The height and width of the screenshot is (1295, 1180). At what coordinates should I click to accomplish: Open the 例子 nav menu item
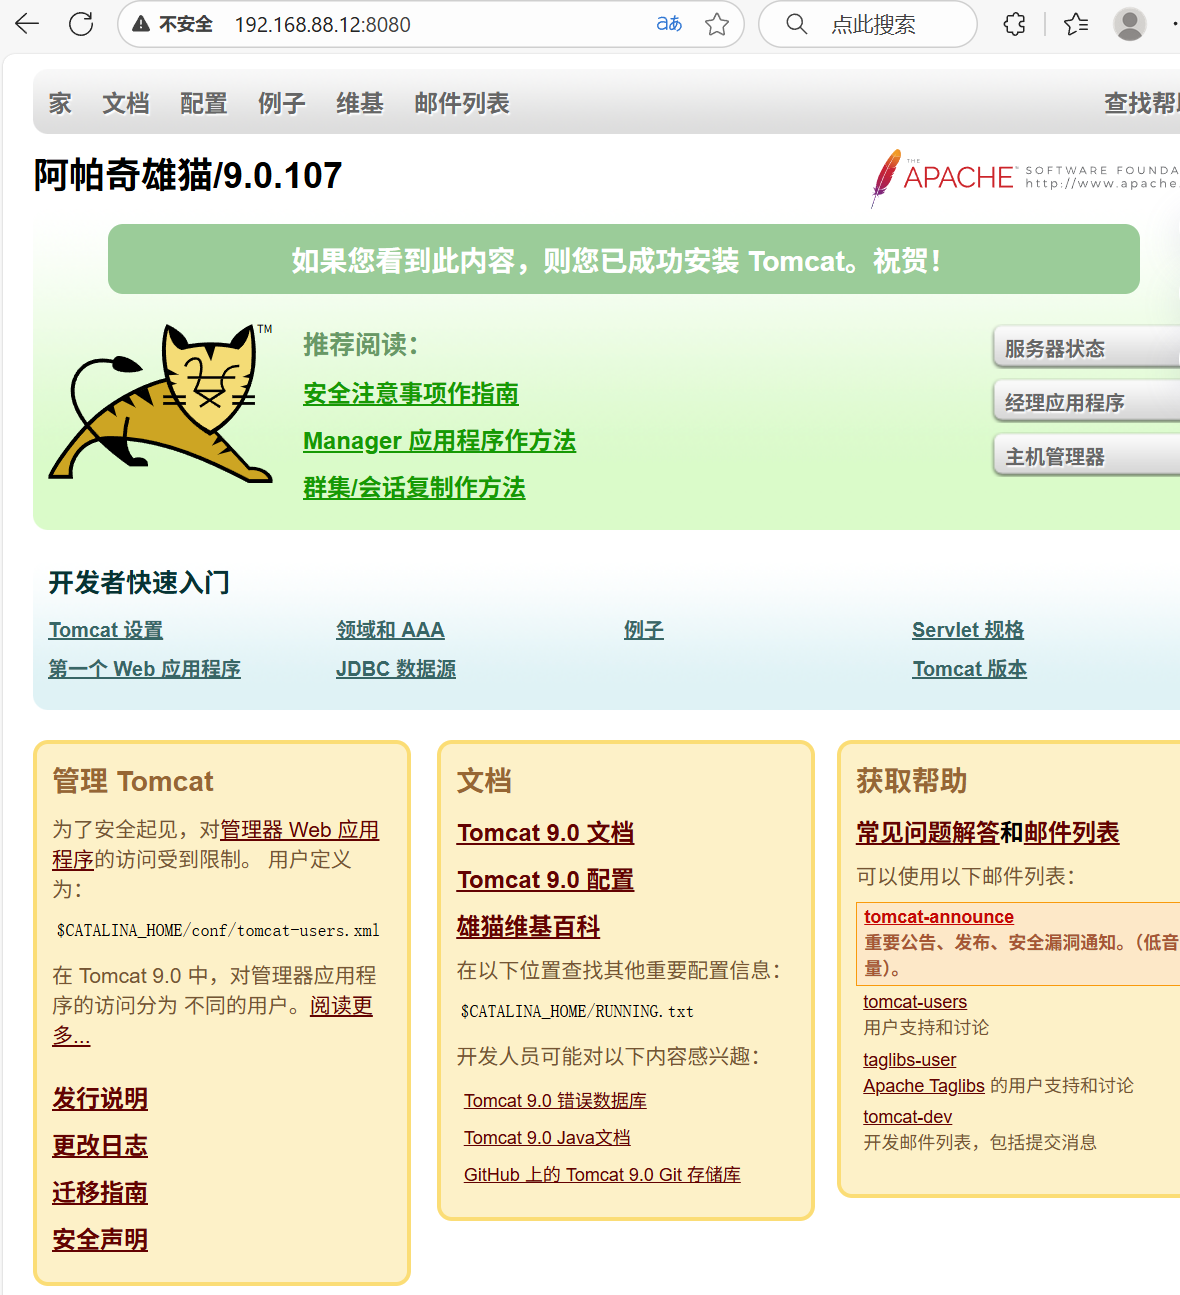click(x=281, y=103)
